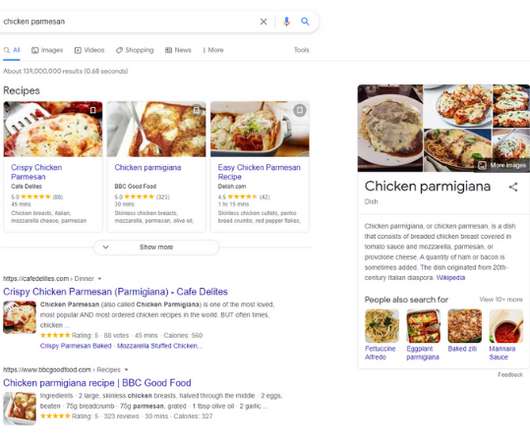530x442 pixels.
Task: Switch to the Images tab
Action: pos(47,50)
